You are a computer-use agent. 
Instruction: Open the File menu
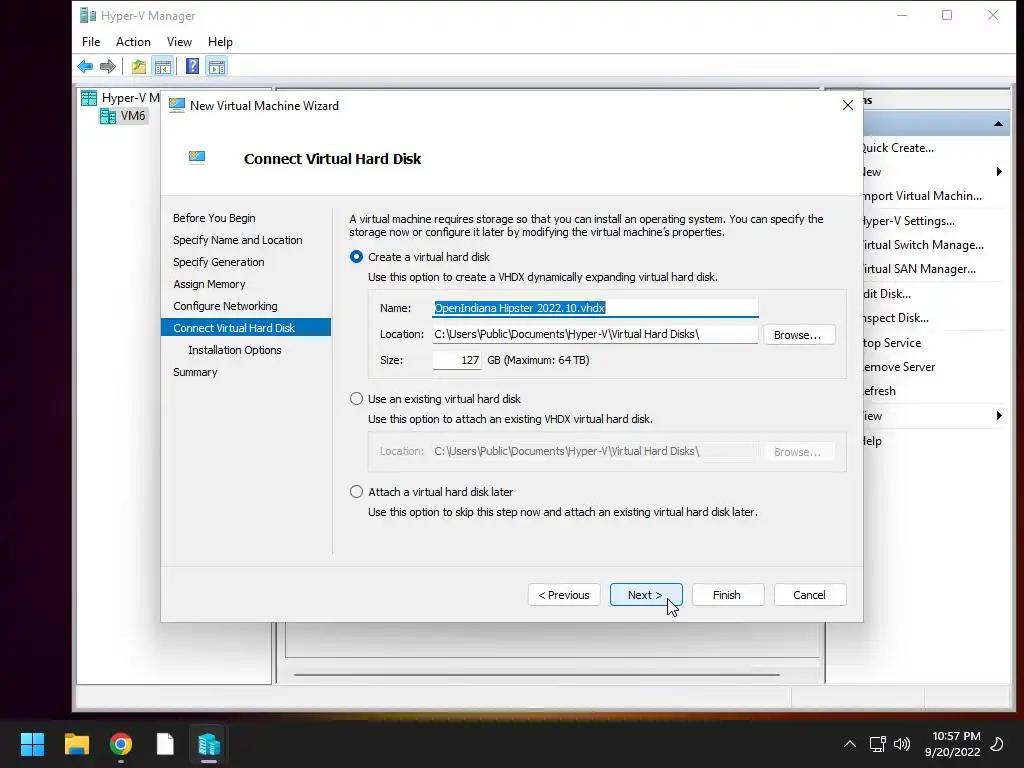(x=91, y=42)
